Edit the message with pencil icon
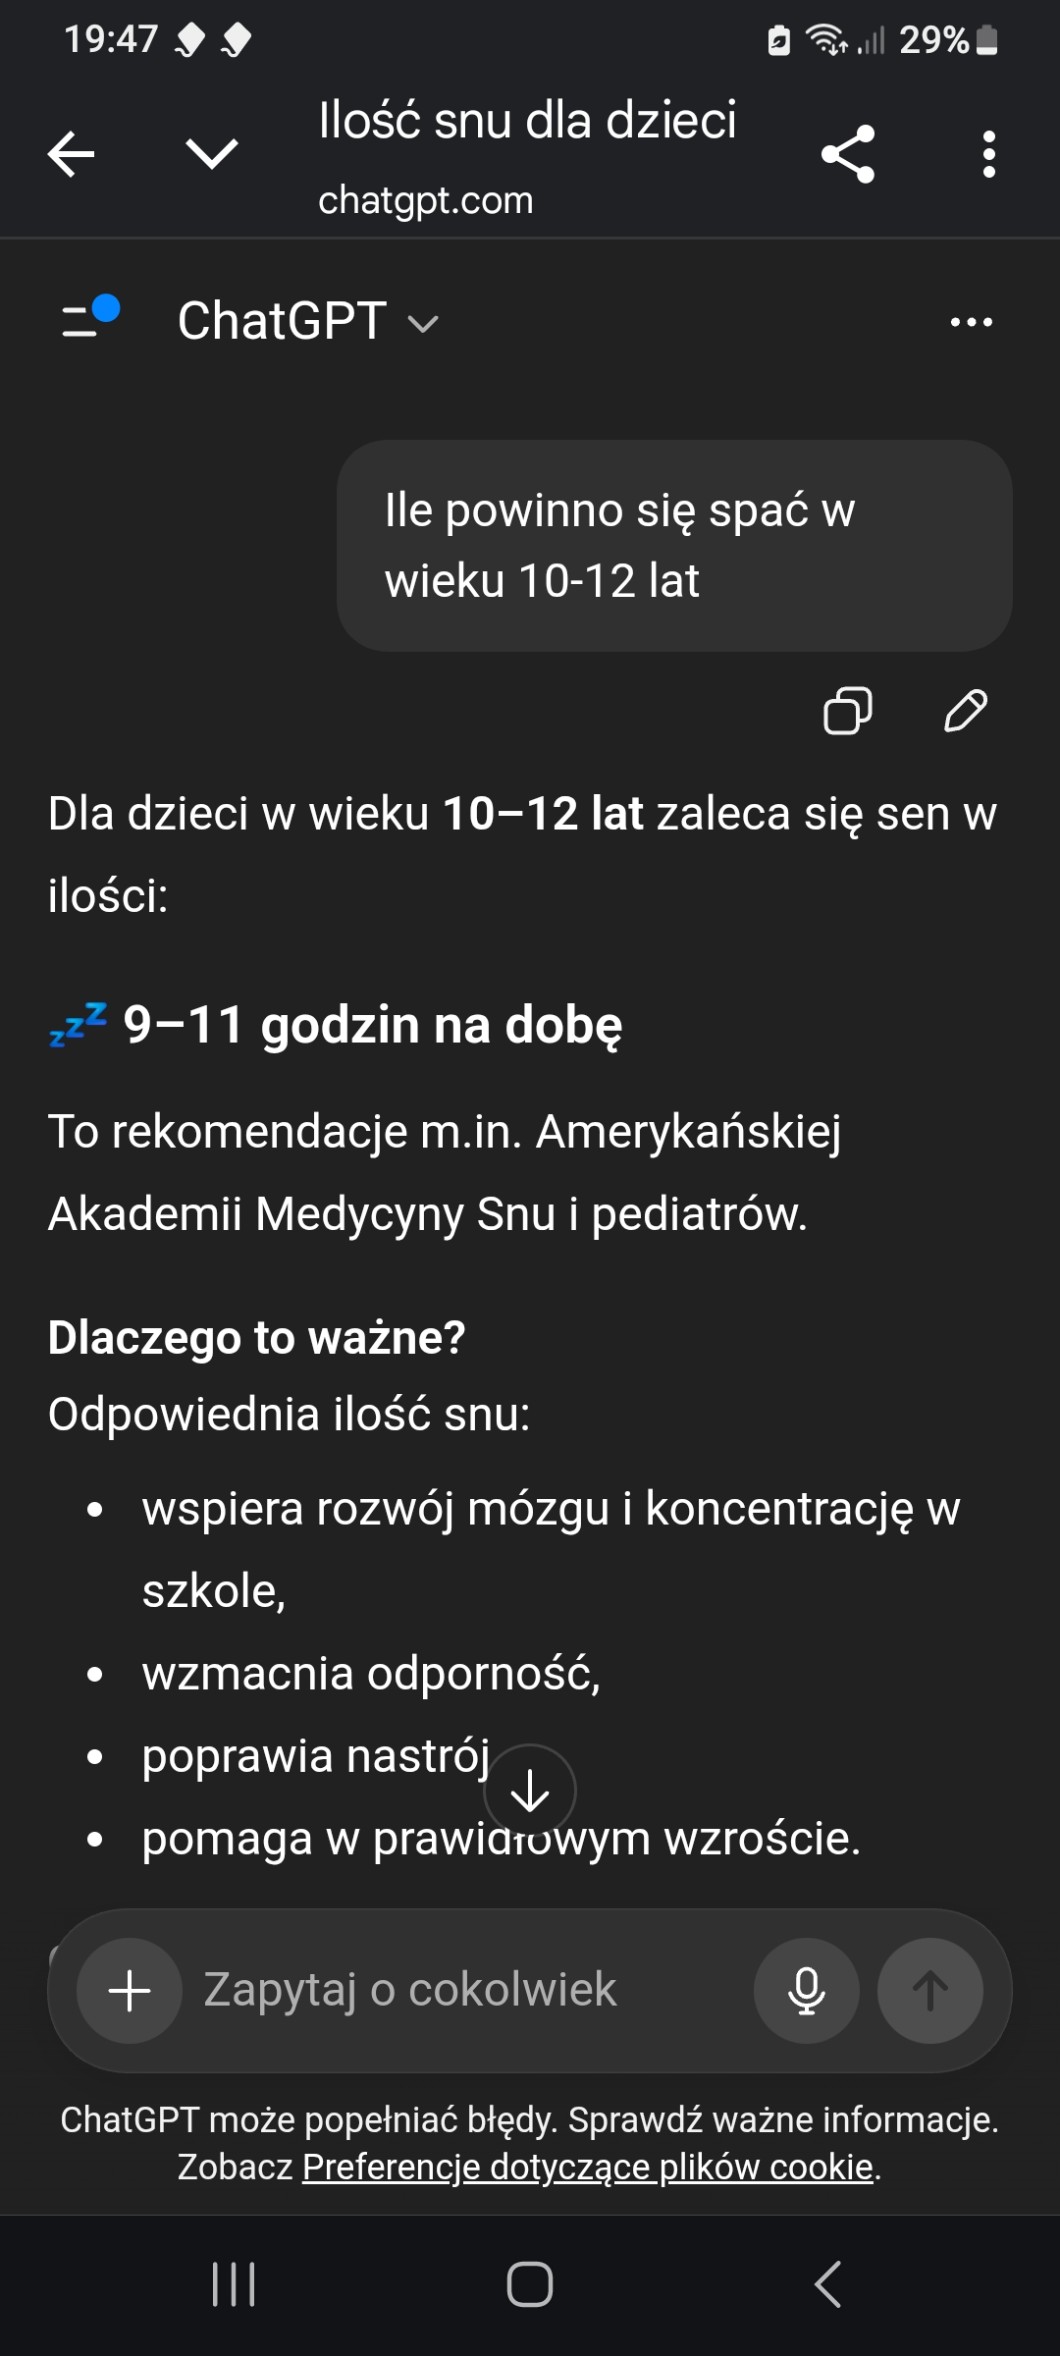1060x2356 pixels. 965,711
